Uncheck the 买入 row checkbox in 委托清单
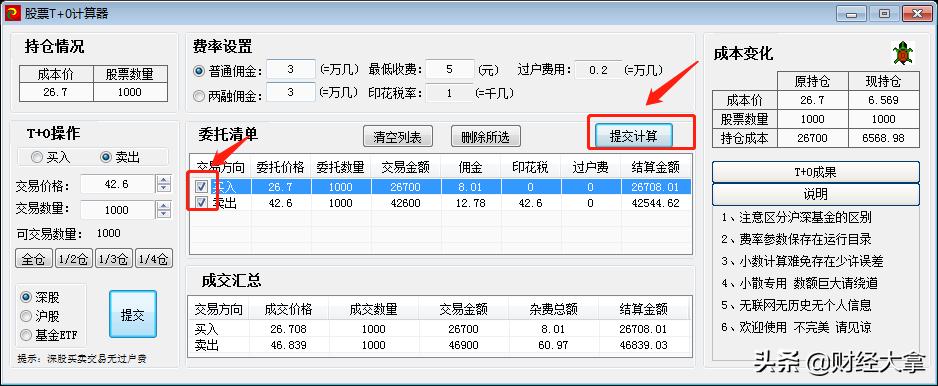 [202, 187]
